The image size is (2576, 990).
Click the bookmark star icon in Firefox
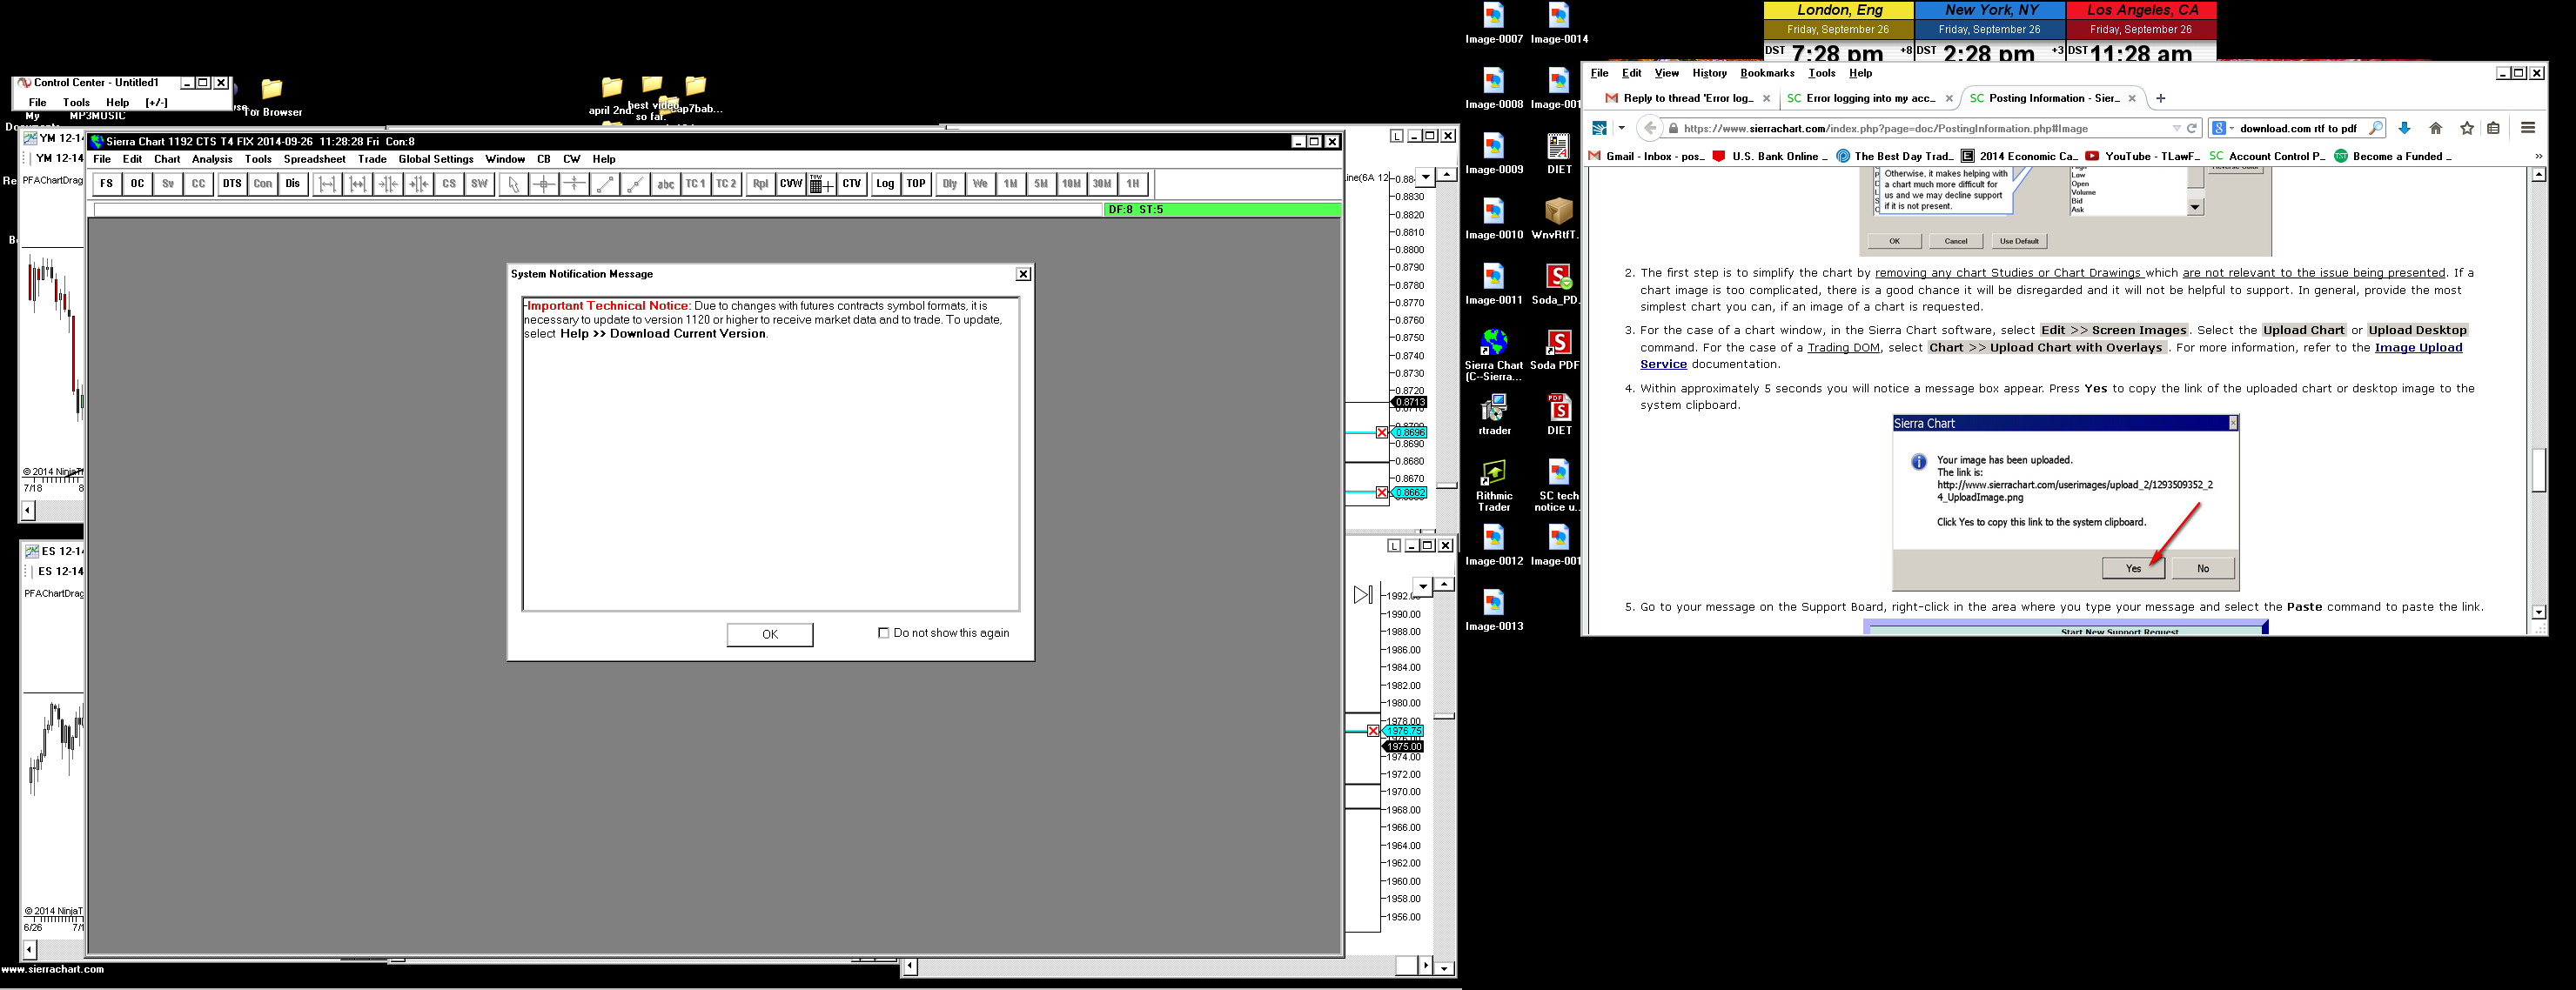tap(2467, 128)
